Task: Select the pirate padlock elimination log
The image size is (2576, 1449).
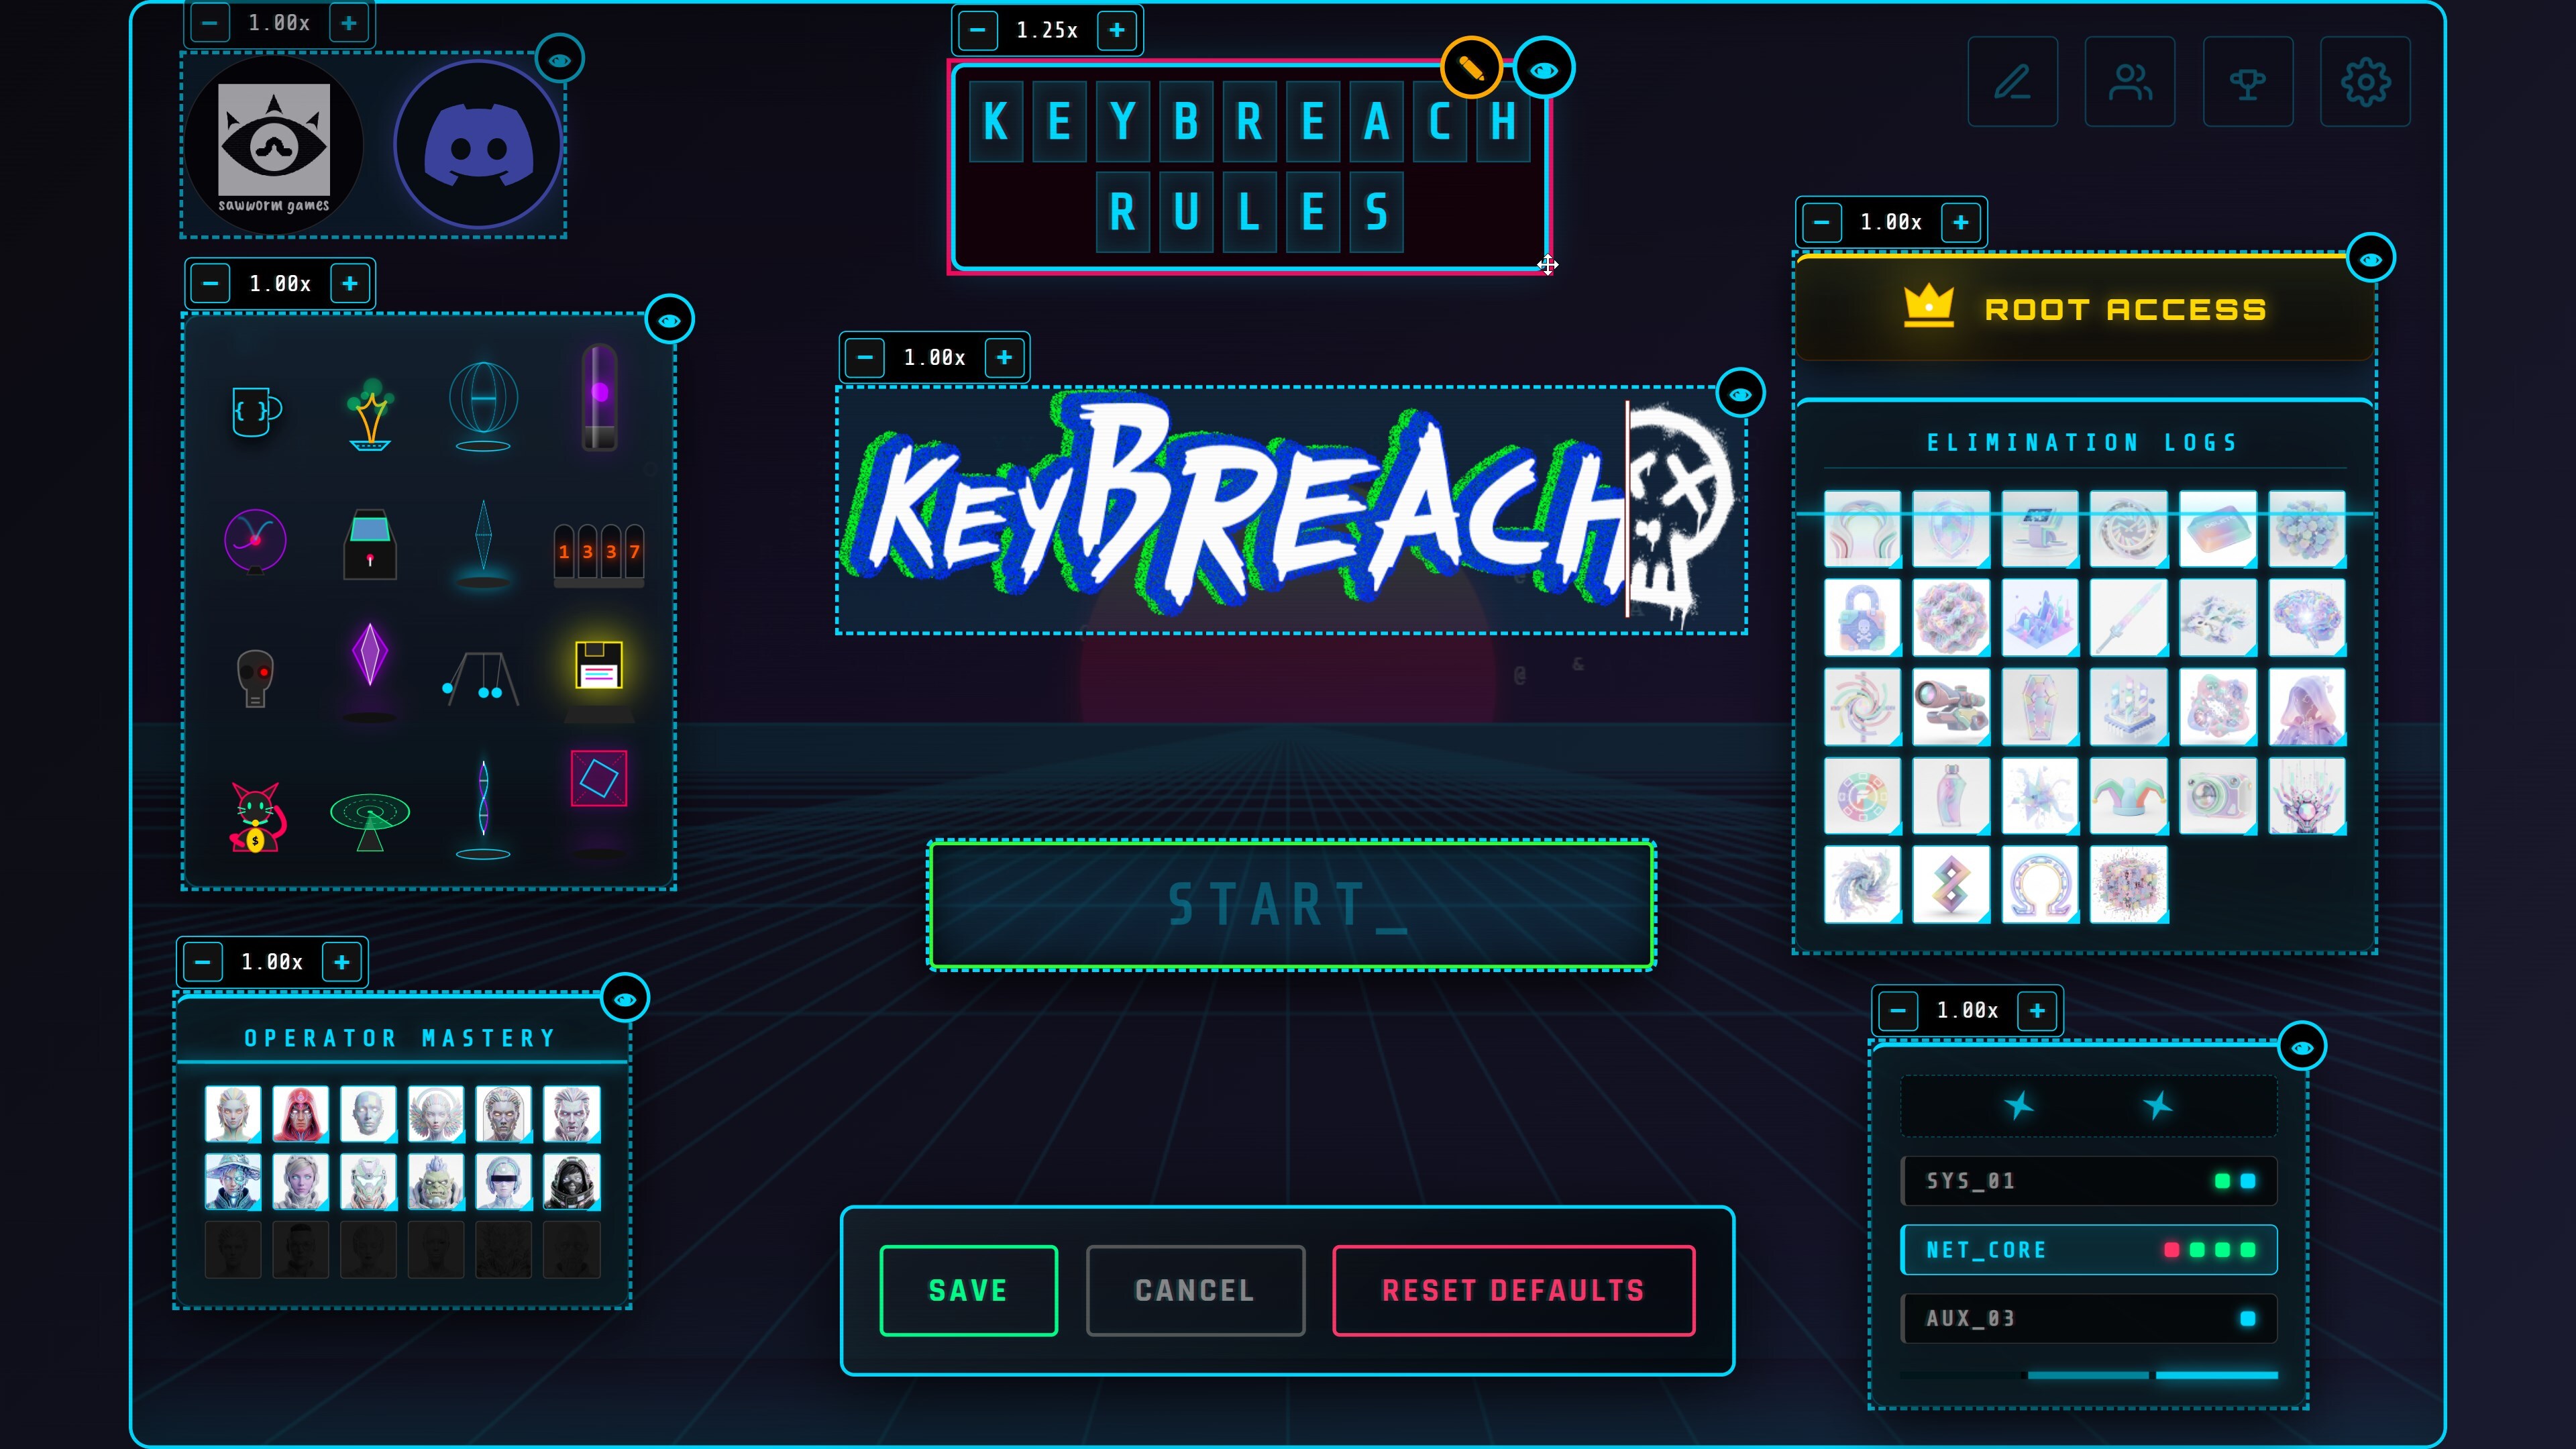Action: click(x=1862, y=618)
